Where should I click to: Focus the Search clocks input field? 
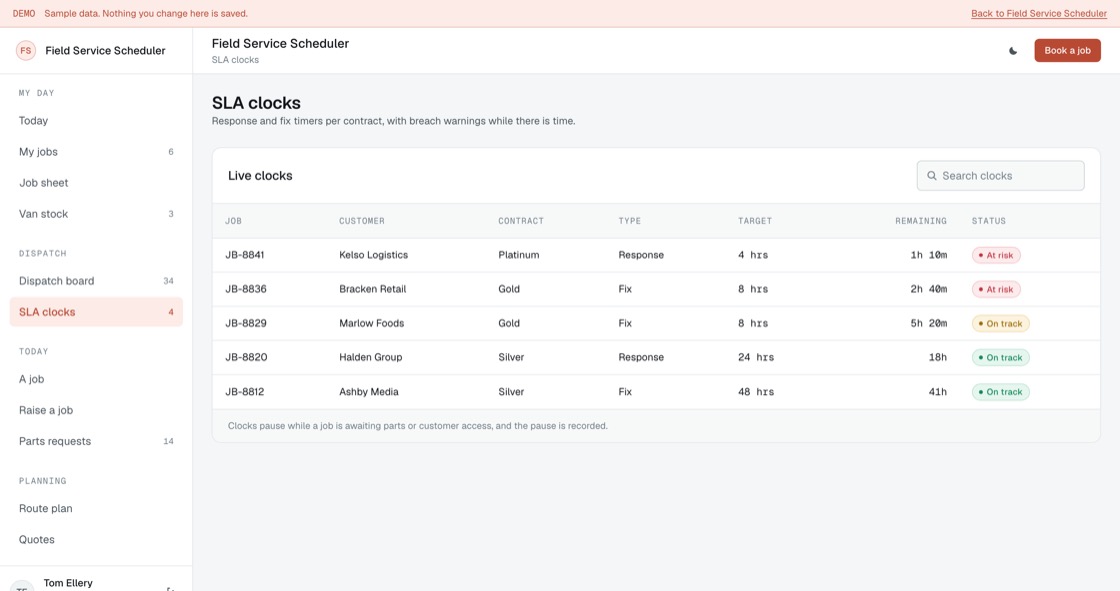1000,176
